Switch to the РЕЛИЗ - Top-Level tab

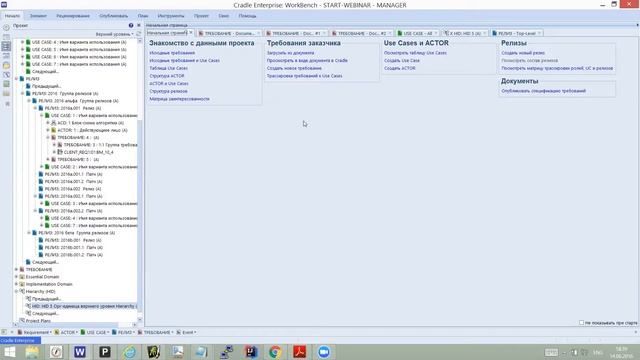coord(517,33)
